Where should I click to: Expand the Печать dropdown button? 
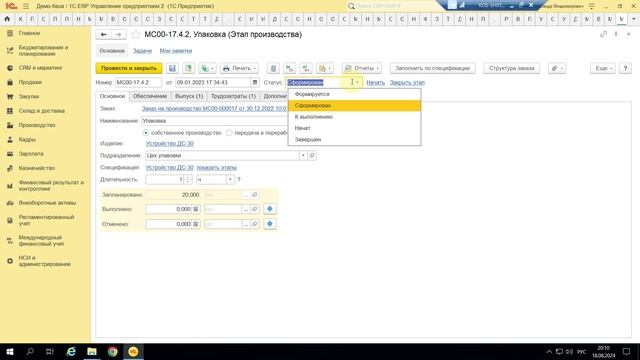239,68
